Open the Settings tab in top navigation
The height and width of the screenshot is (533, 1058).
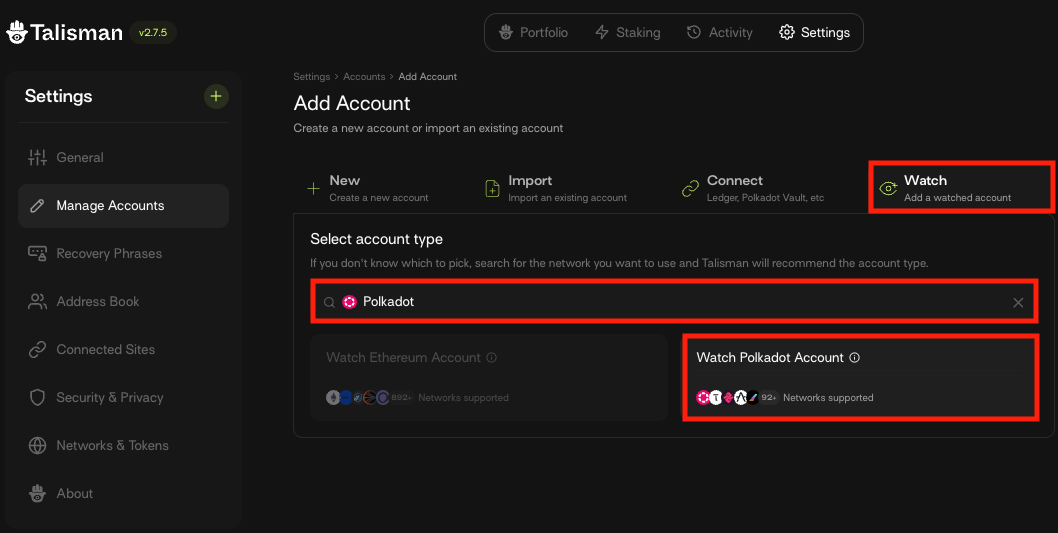[814, 32]
